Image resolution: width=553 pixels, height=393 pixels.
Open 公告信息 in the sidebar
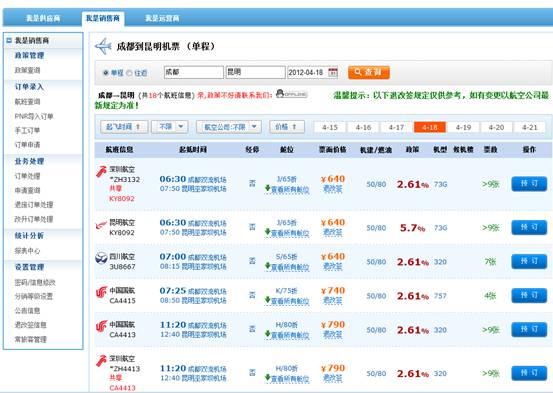click(x=28, y=310)
